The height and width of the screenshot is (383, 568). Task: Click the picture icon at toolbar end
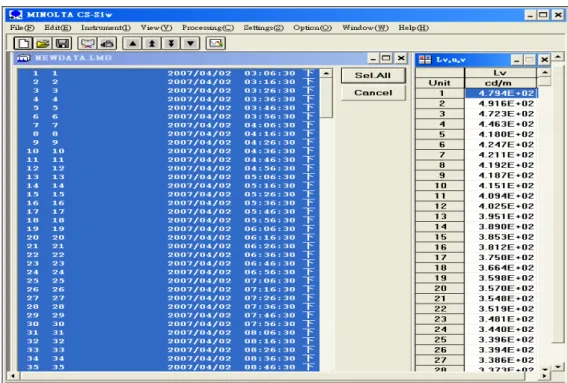216,43
